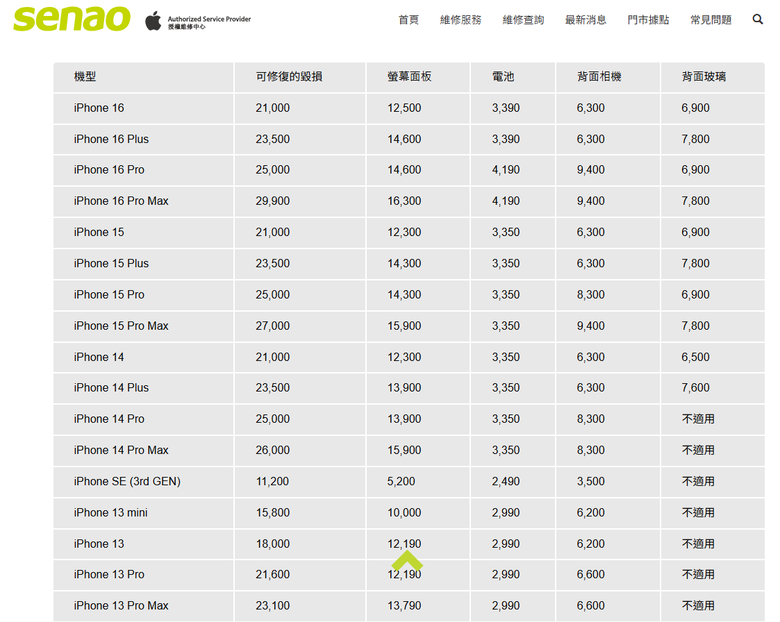Click the 13,790 screen panel price

404,606
